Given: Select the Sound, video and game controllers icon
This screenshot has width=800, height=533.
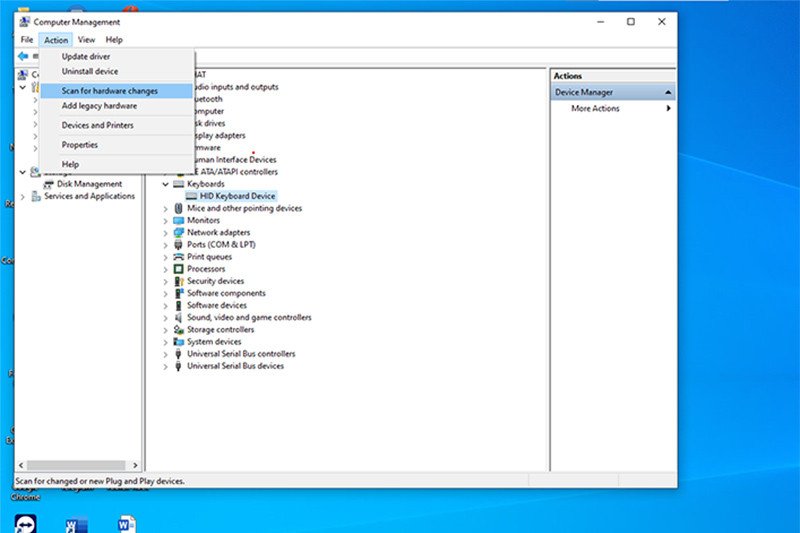Looking at the screenshot, I should 179,317.
